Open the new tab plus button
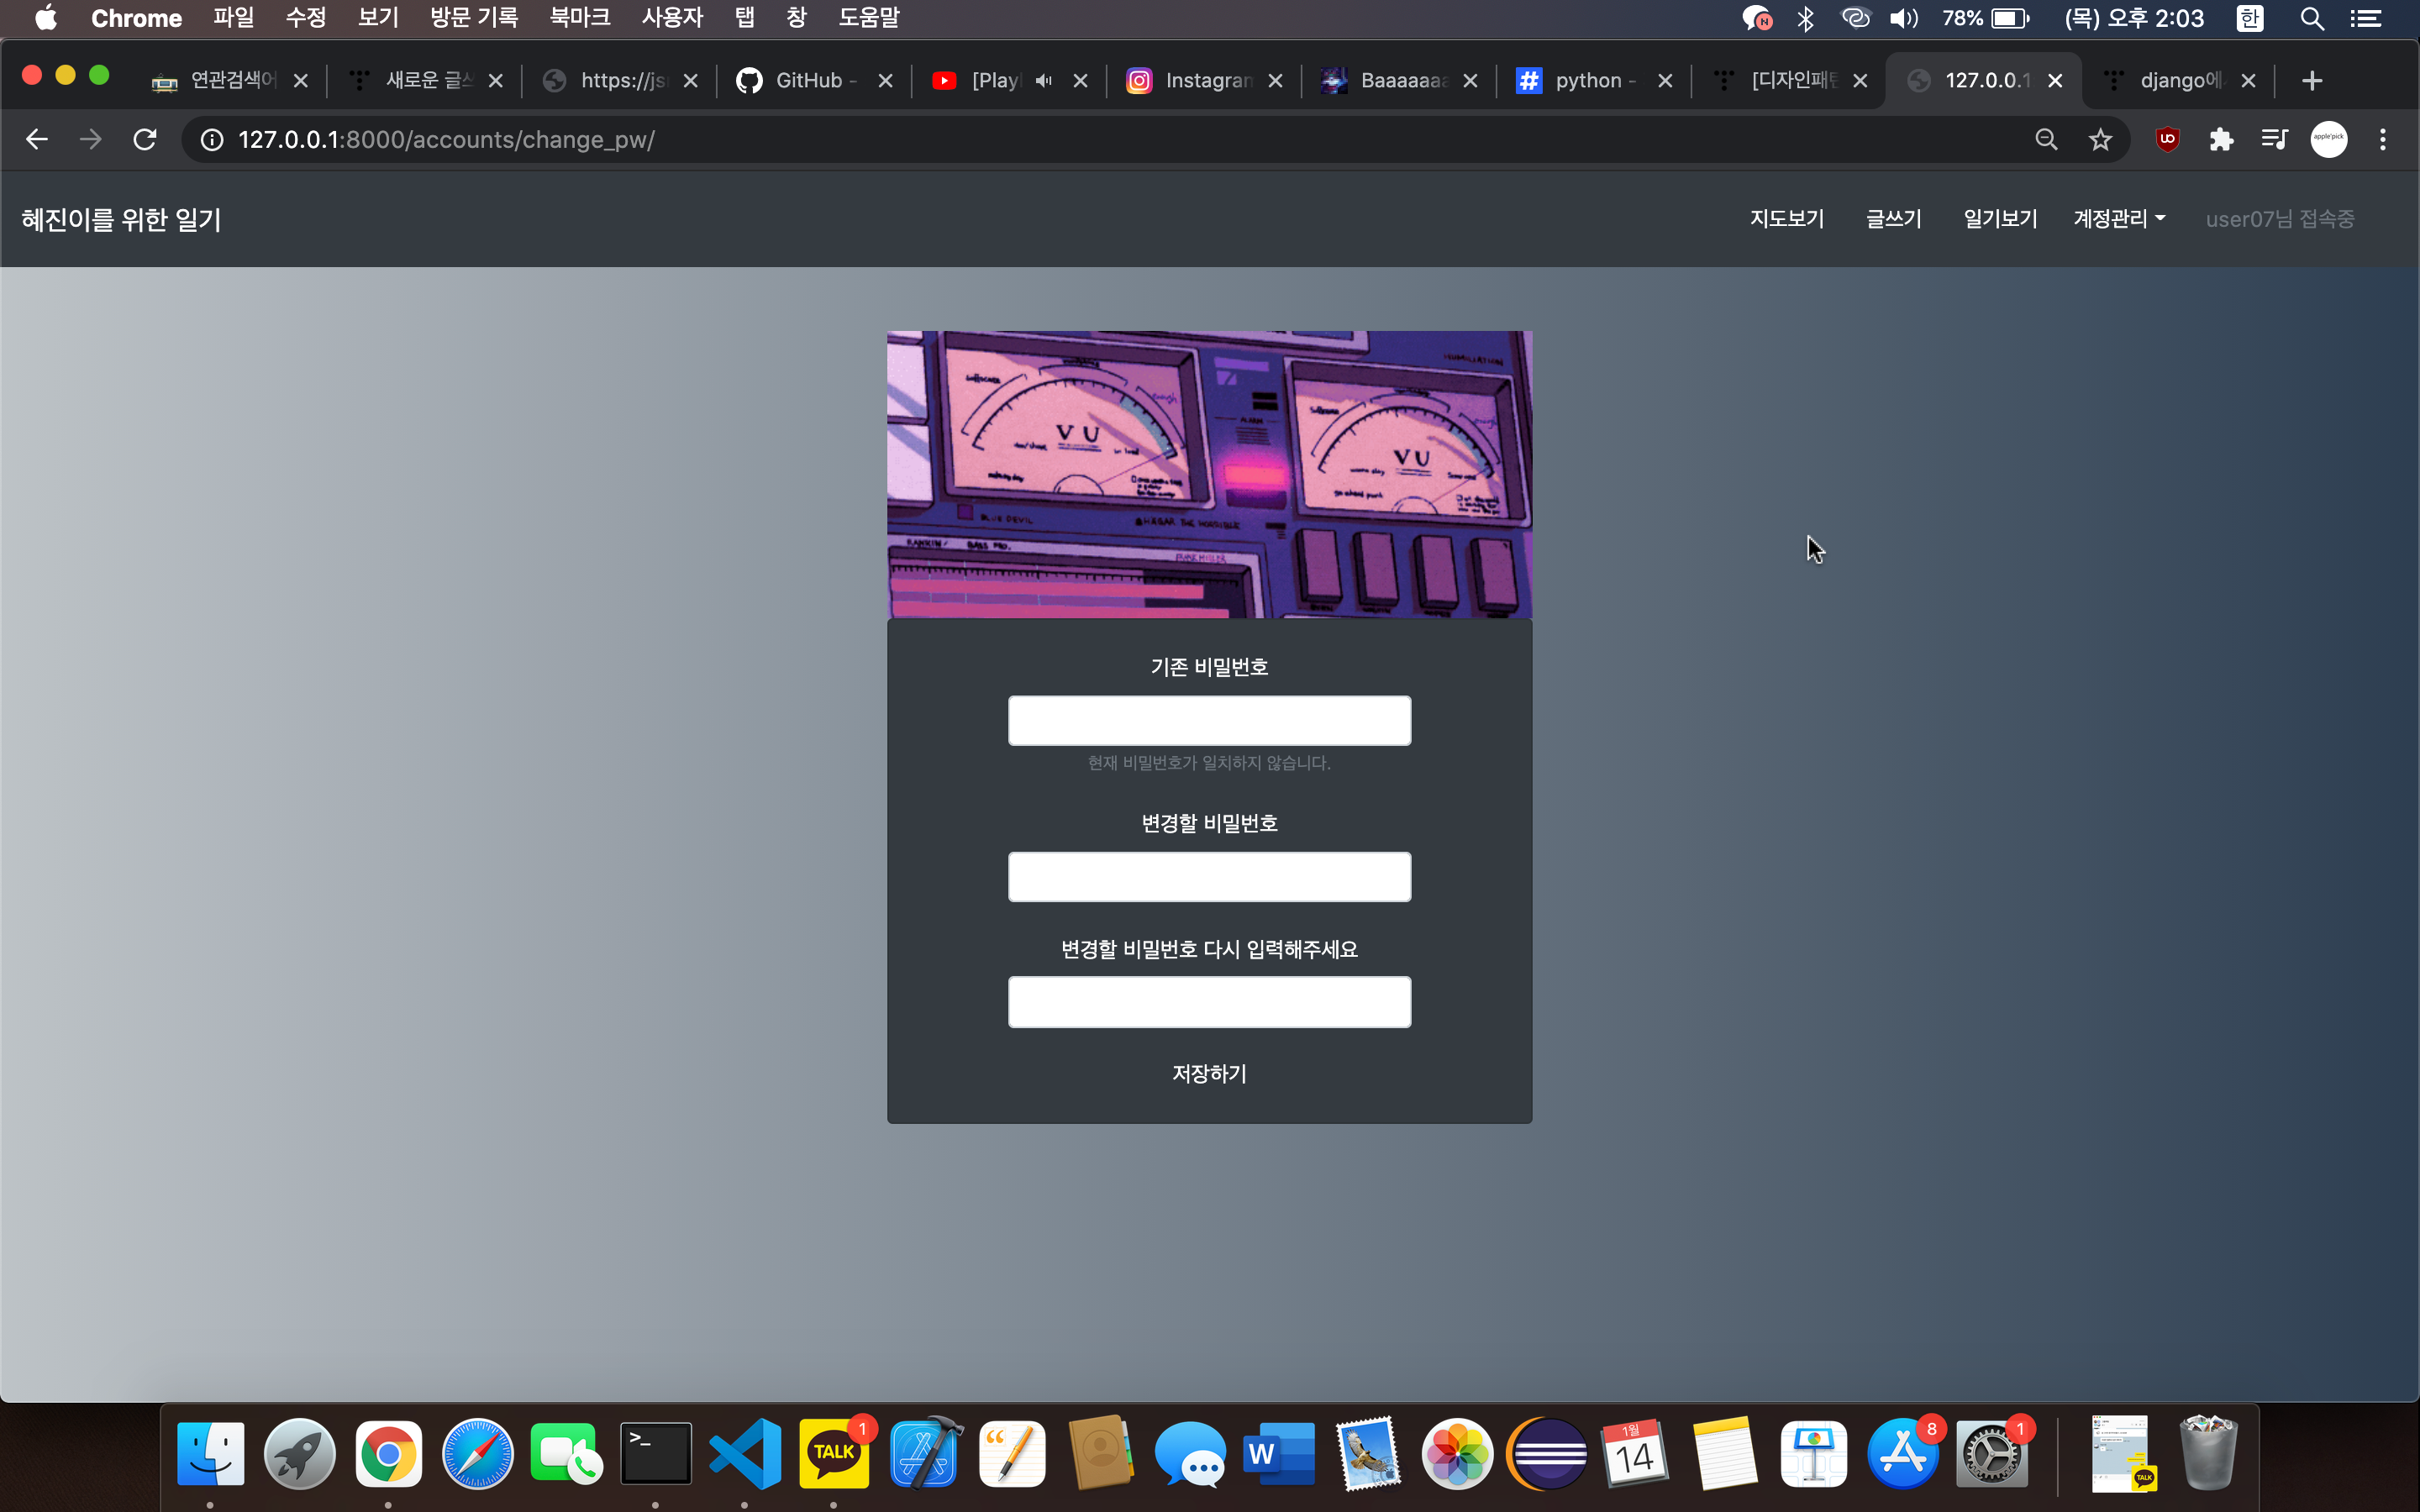The height and width of the screenshot is (1512, 2420). pyautogui.click(x=2311, y=81)
